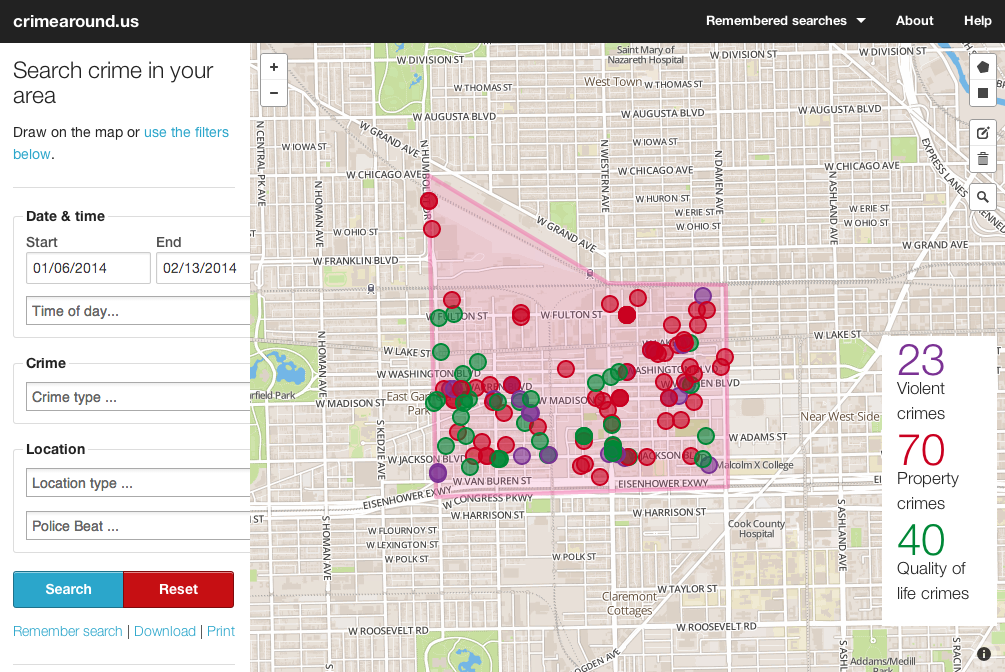Open the About page
The image size is (1005, 672).
915,21
